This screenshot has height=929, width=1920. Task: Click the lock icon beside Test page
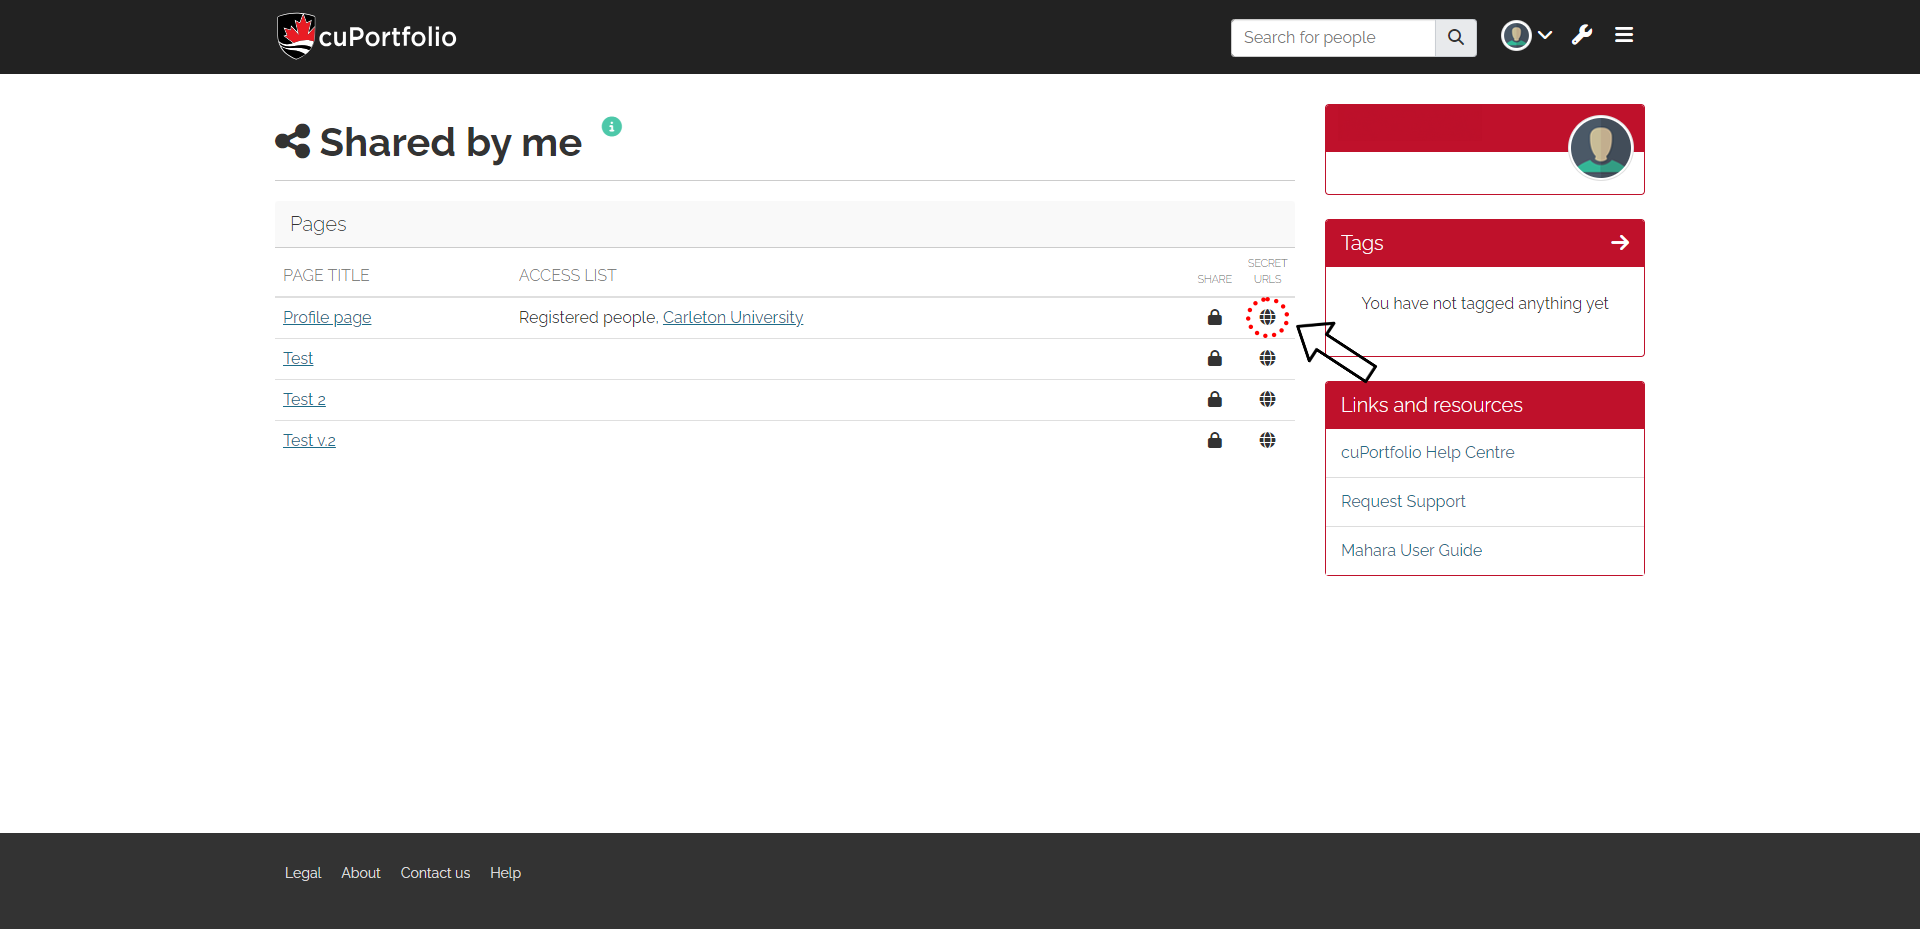point(1215,358)
